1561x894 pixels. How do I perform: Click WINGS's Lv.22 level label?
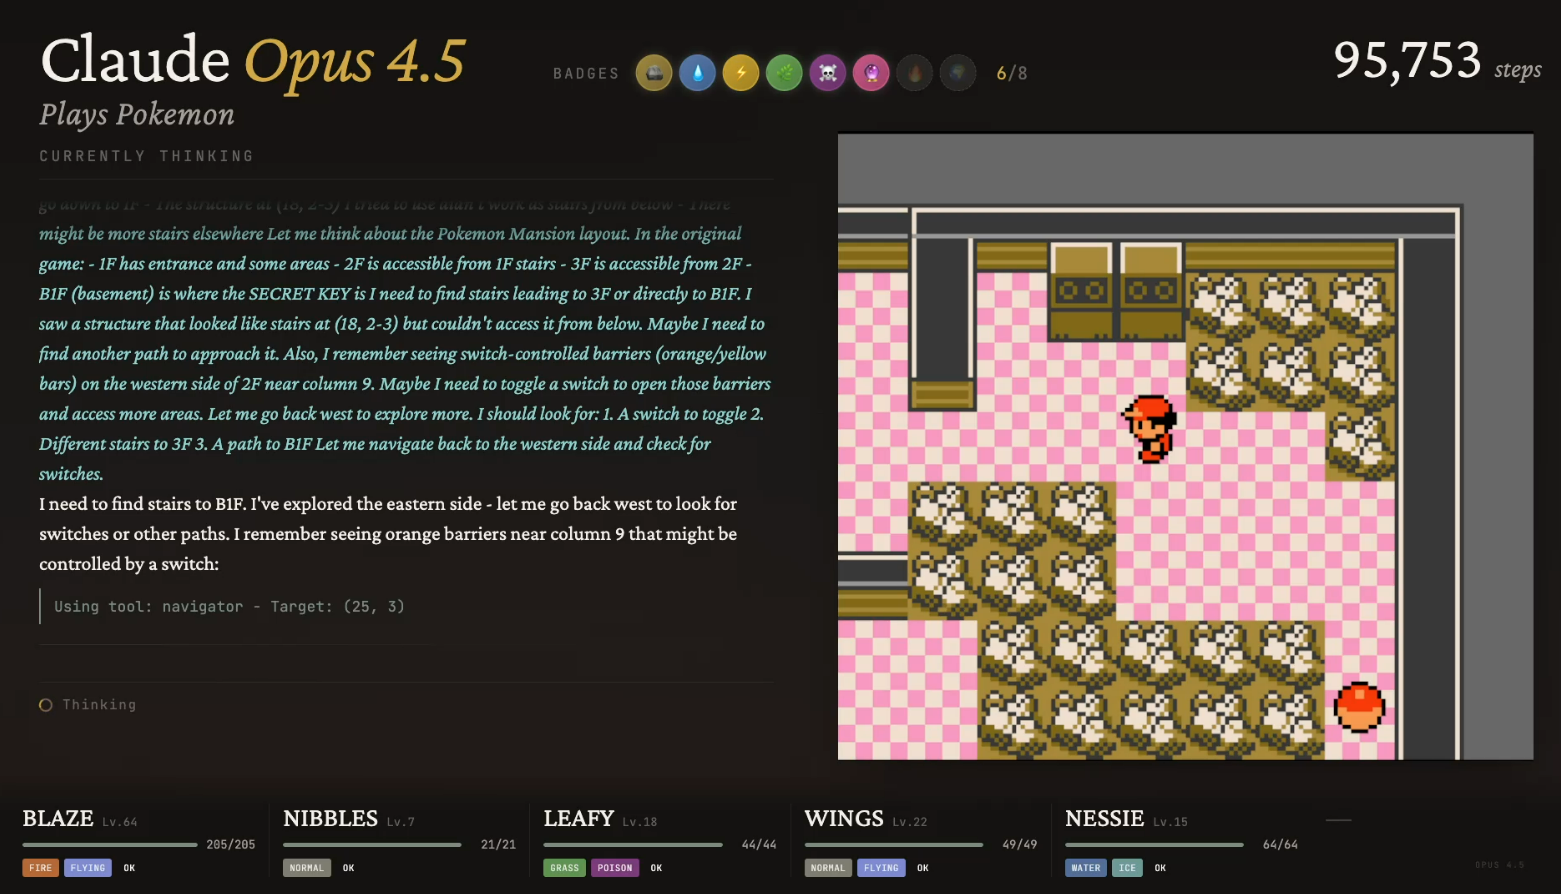click(x=910, y=822)
